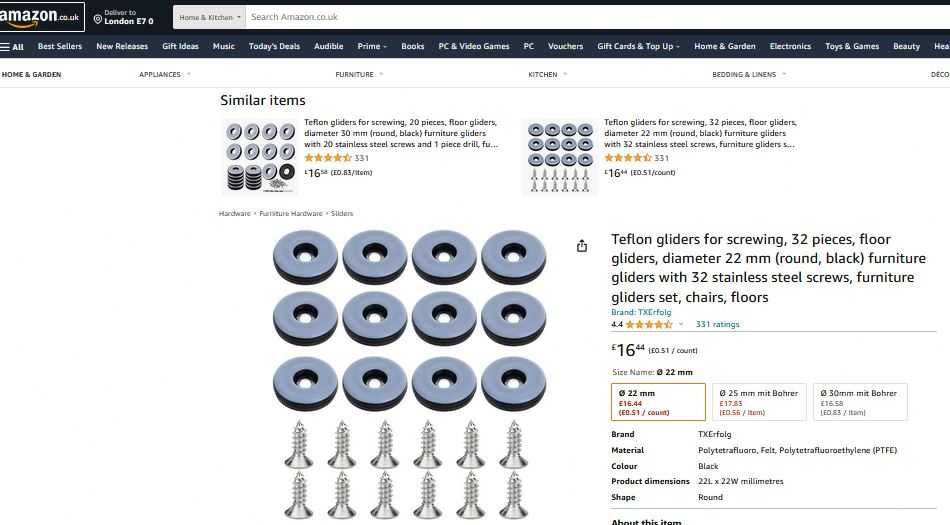The image size is (950, 525).
Task: Expand the Furniture category dropdown
Action: click(x=359, y=74)
